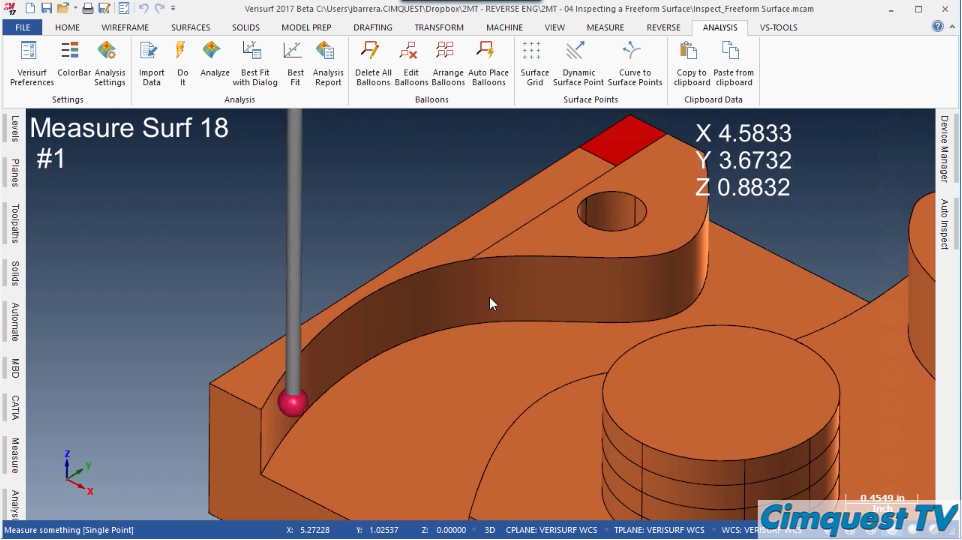Delete All Balloons
The width and height of the screenshot is (962, 540).
[372, 63]
